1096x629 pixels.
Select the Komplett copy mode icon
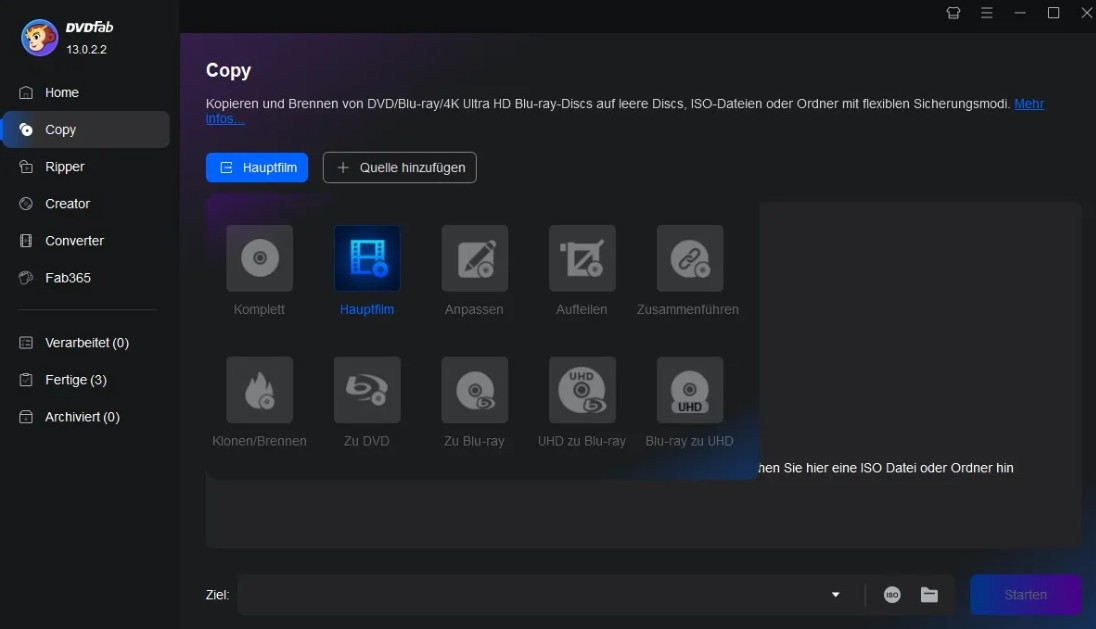click(x=259, y=258)
